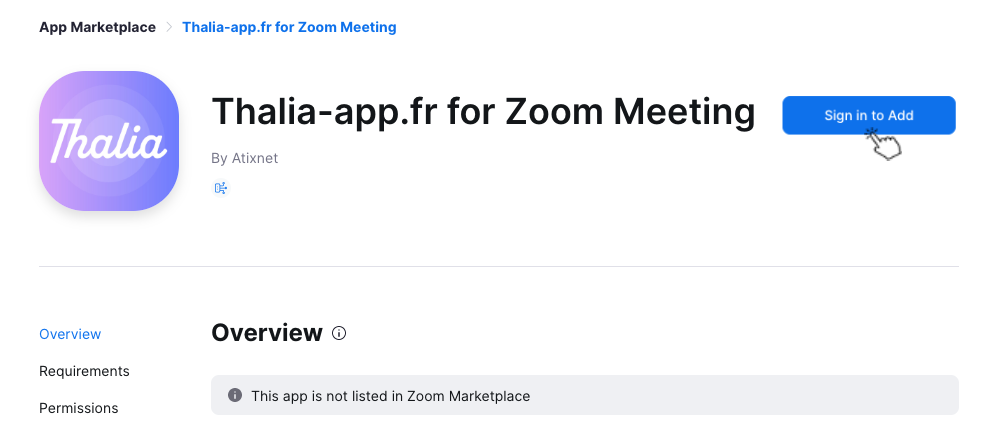
Task: Click the info icon in the not-listed notice
Action: point(234,395)
